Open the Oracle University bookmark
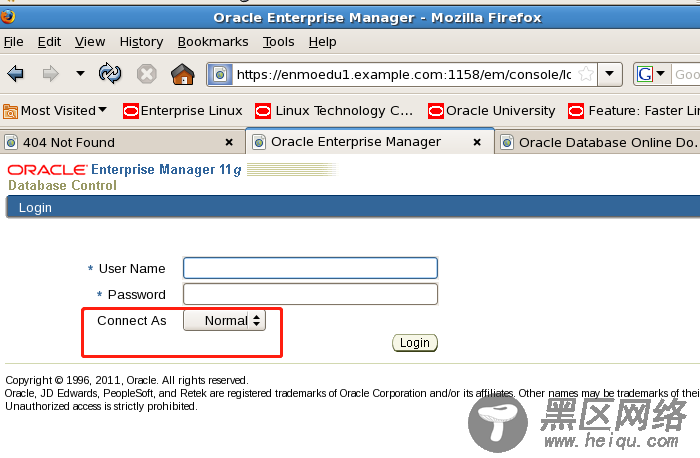This screenshot has height=458, width=700. click(492, 110)
